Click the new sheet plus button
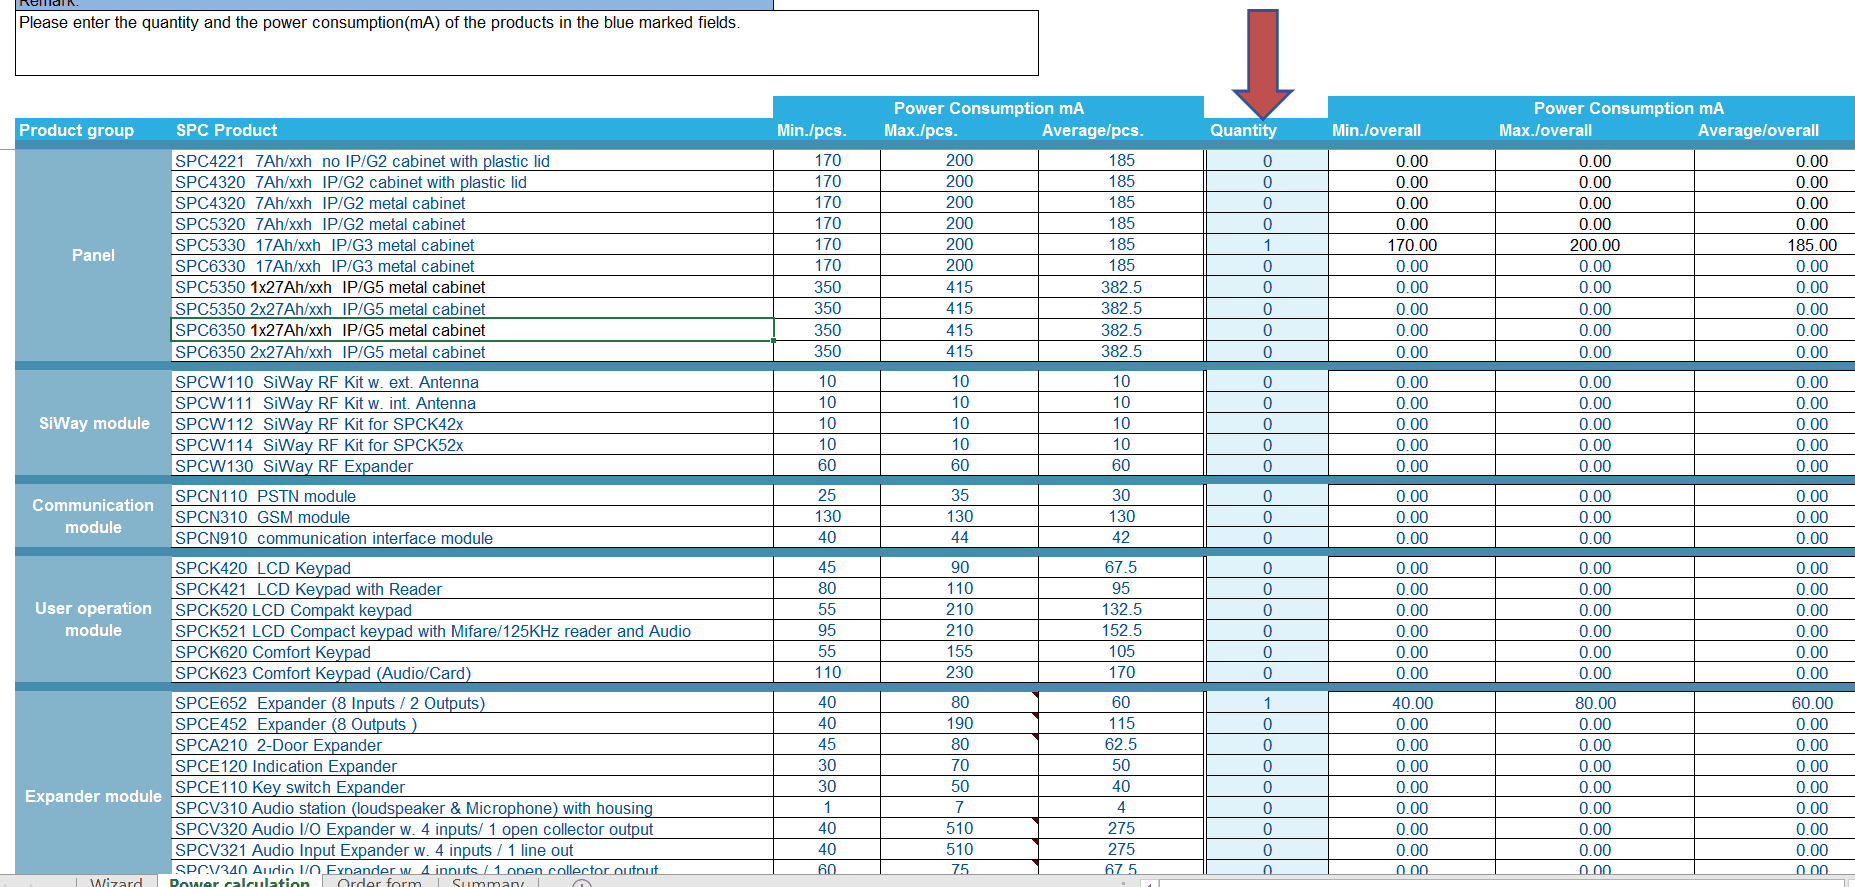Screen dimensions: 1855x887 coord(582,884)
